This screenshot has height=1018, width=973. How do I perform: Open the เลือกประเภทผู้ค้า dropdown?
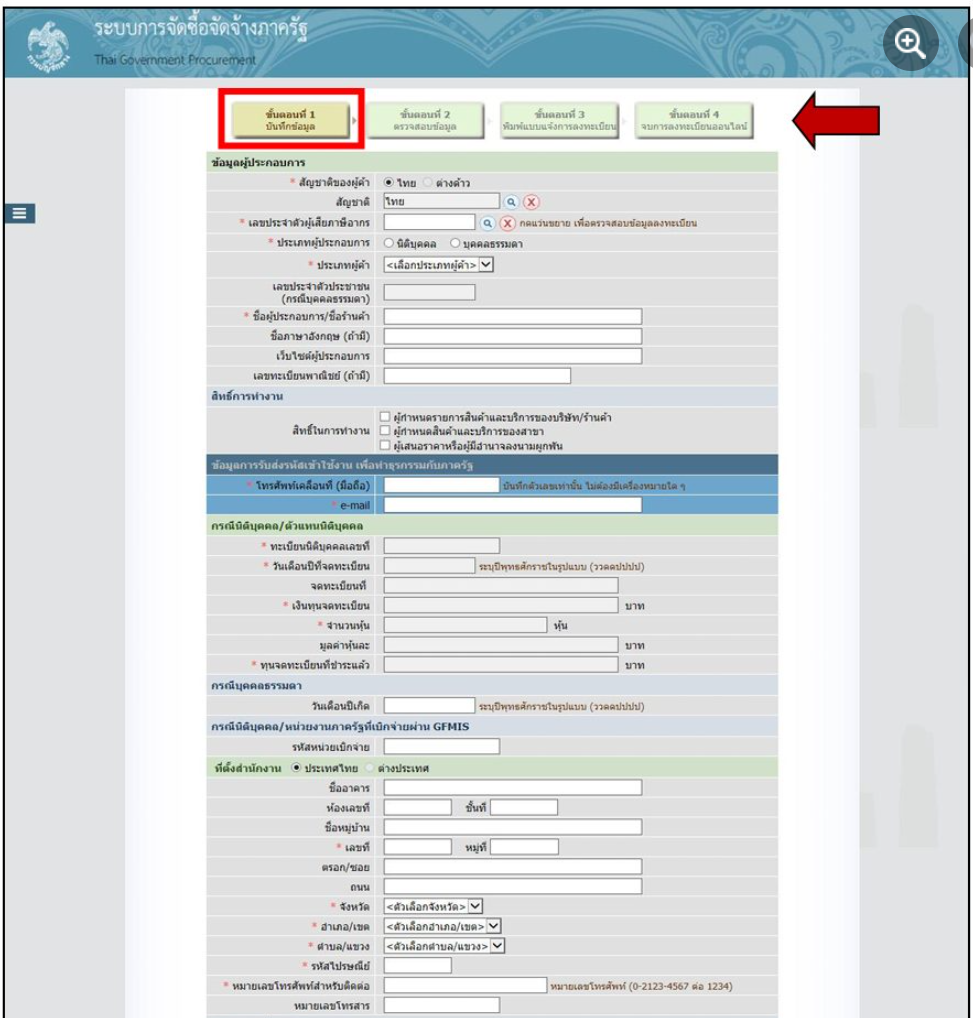(439, 265)
